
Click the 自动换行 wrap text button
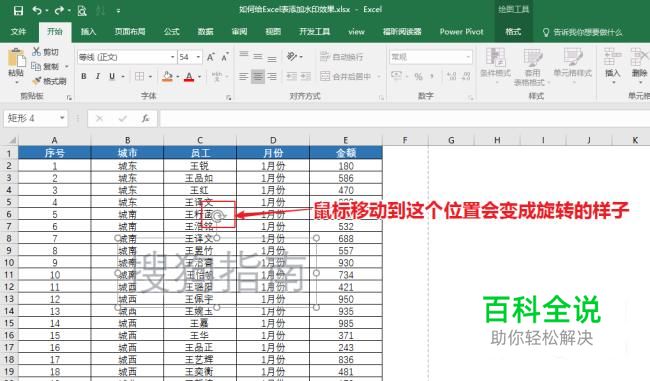342,57
